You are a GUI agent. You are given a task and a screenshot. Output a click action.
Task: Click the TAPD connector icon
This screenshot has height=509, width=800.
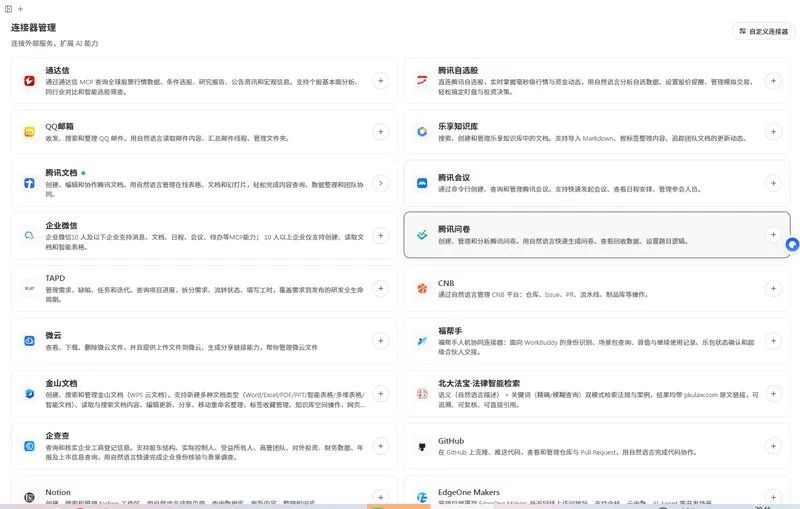coord(30,288)
